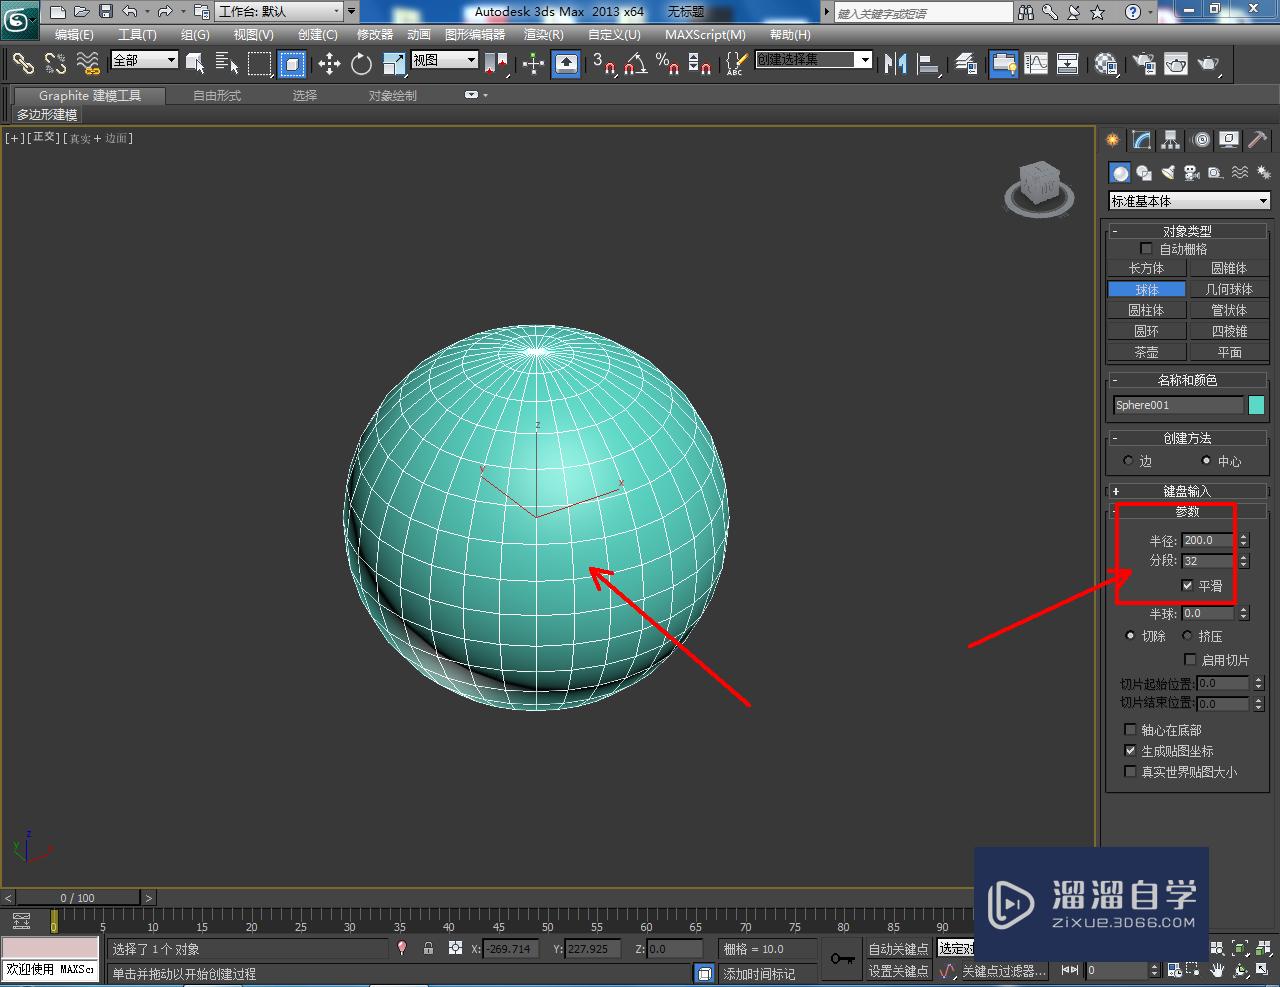Click the 长方体 box button
Screen dimensions: 1280x987
point(1146,268)
